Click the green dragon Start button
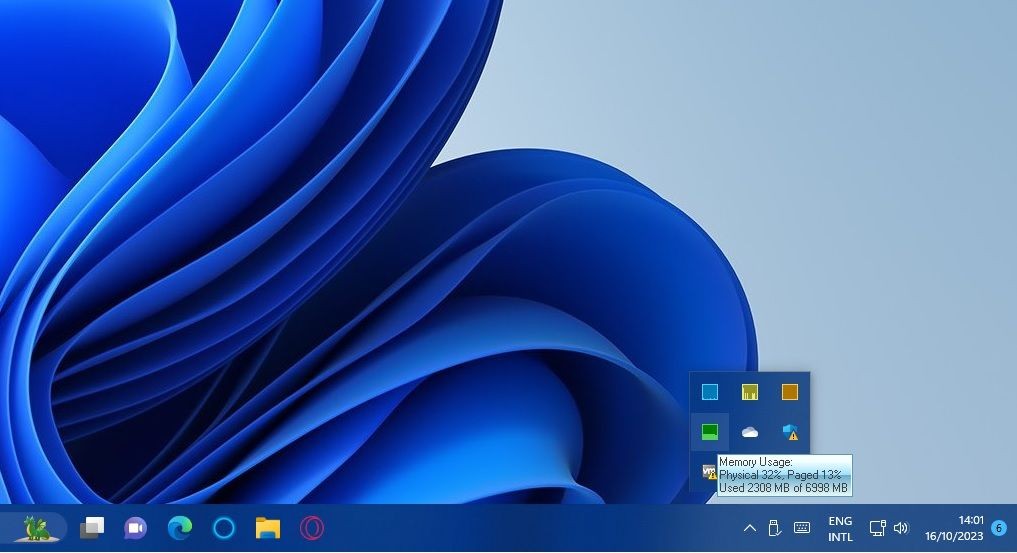 [35, 528]
